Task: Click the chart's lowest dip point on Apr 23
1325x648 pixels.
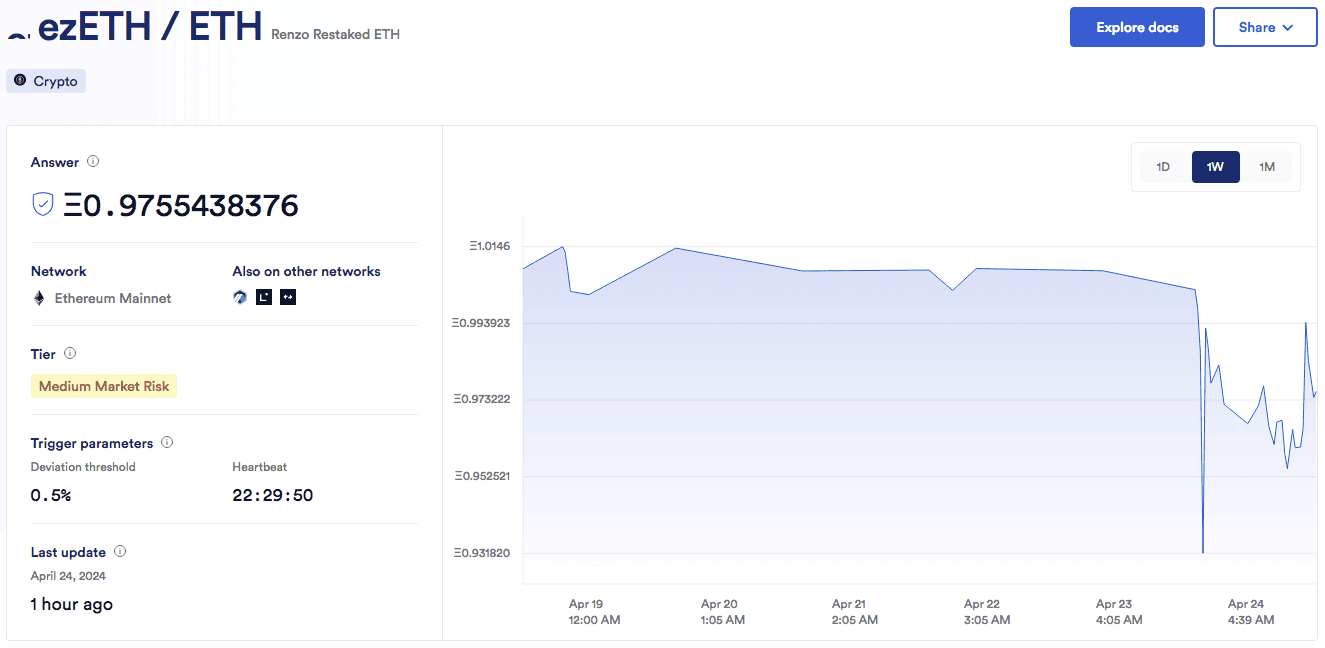Action: (1202, 551)
